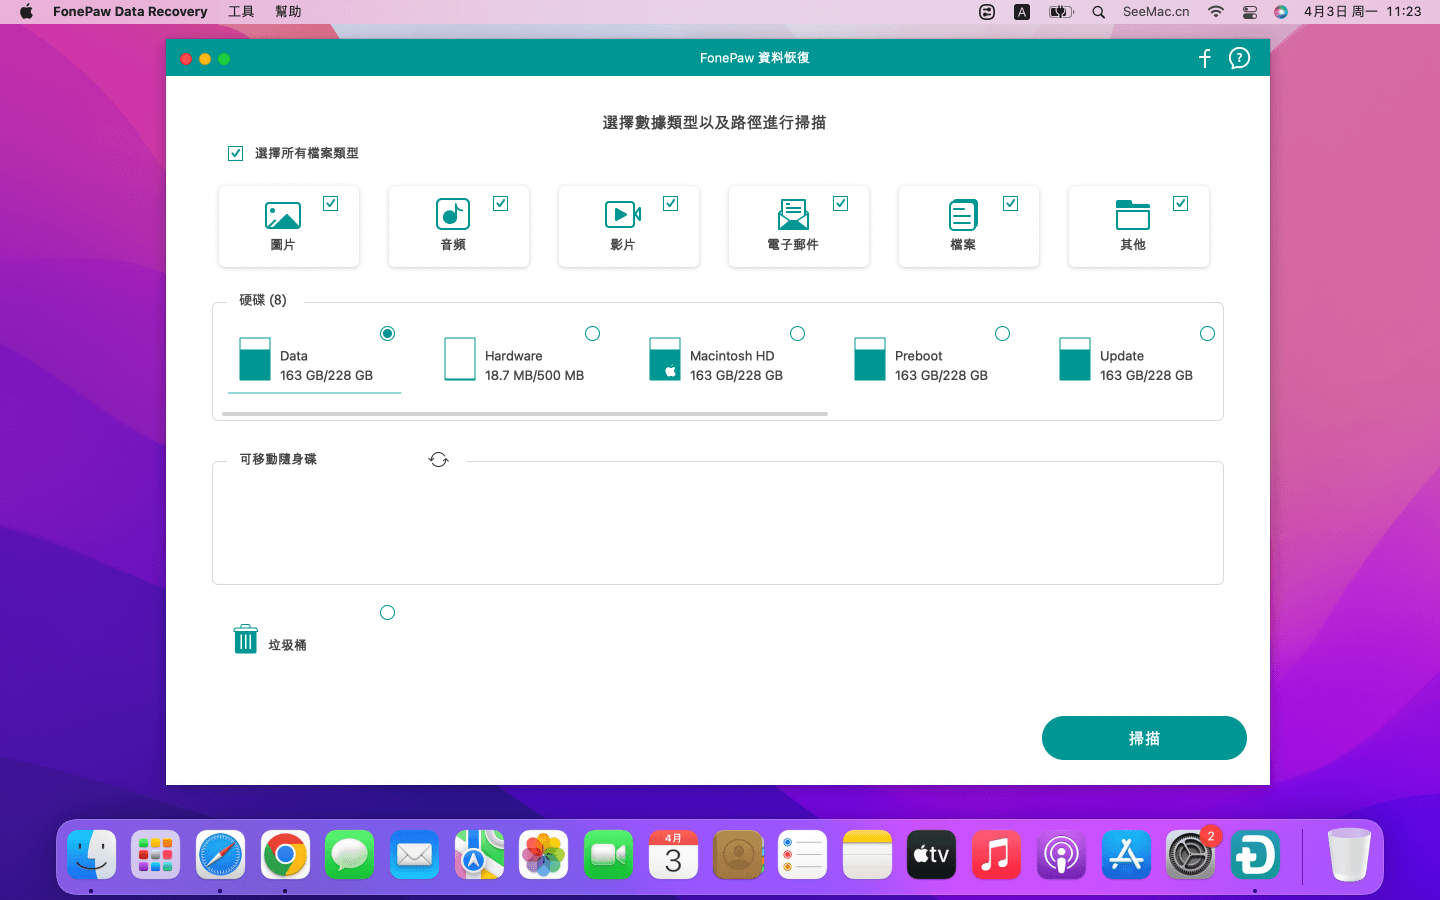
Task: Click the 垃圾桶 trash bin icon
Action: coord(246,639)
